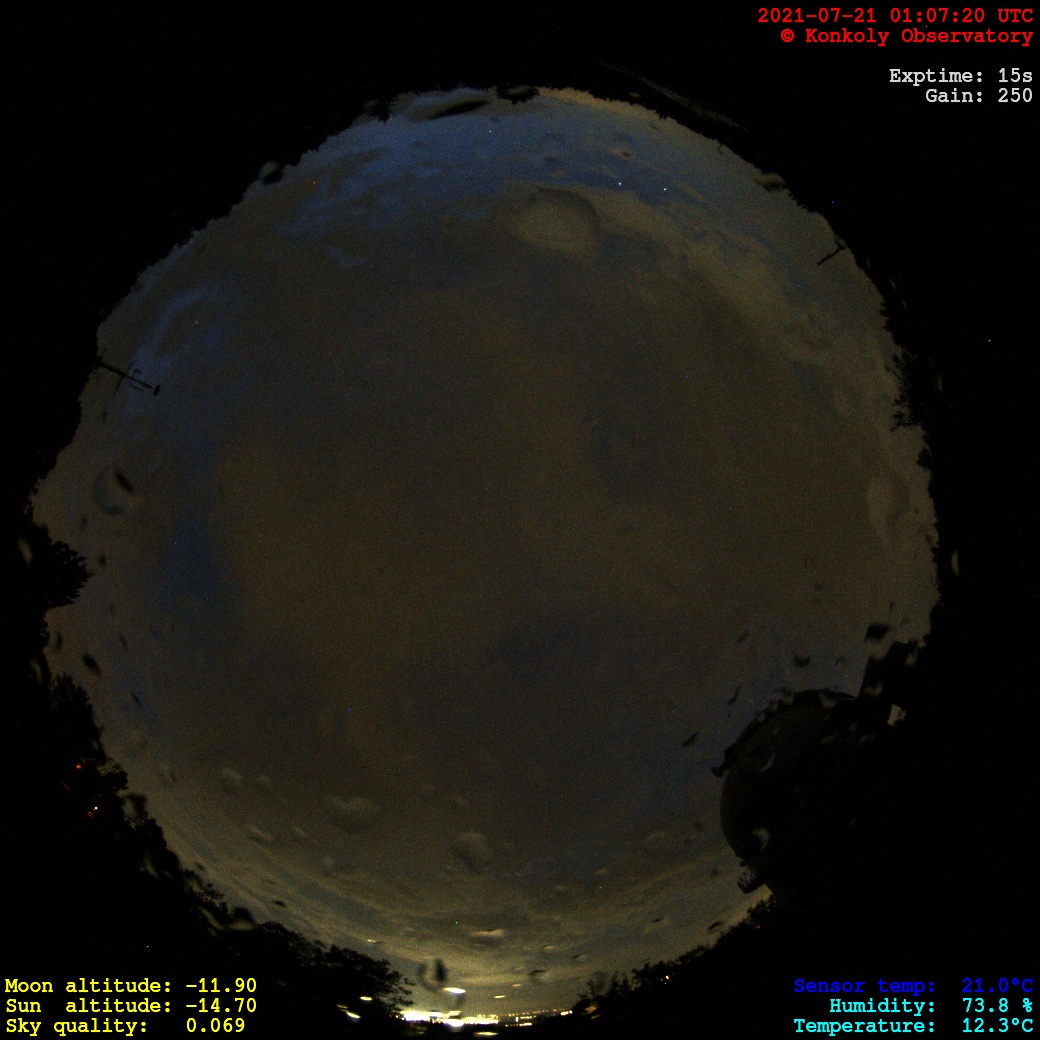1040x1040 pixels.
Task: Click the blue Sensor temp reading
Action: 912,986
